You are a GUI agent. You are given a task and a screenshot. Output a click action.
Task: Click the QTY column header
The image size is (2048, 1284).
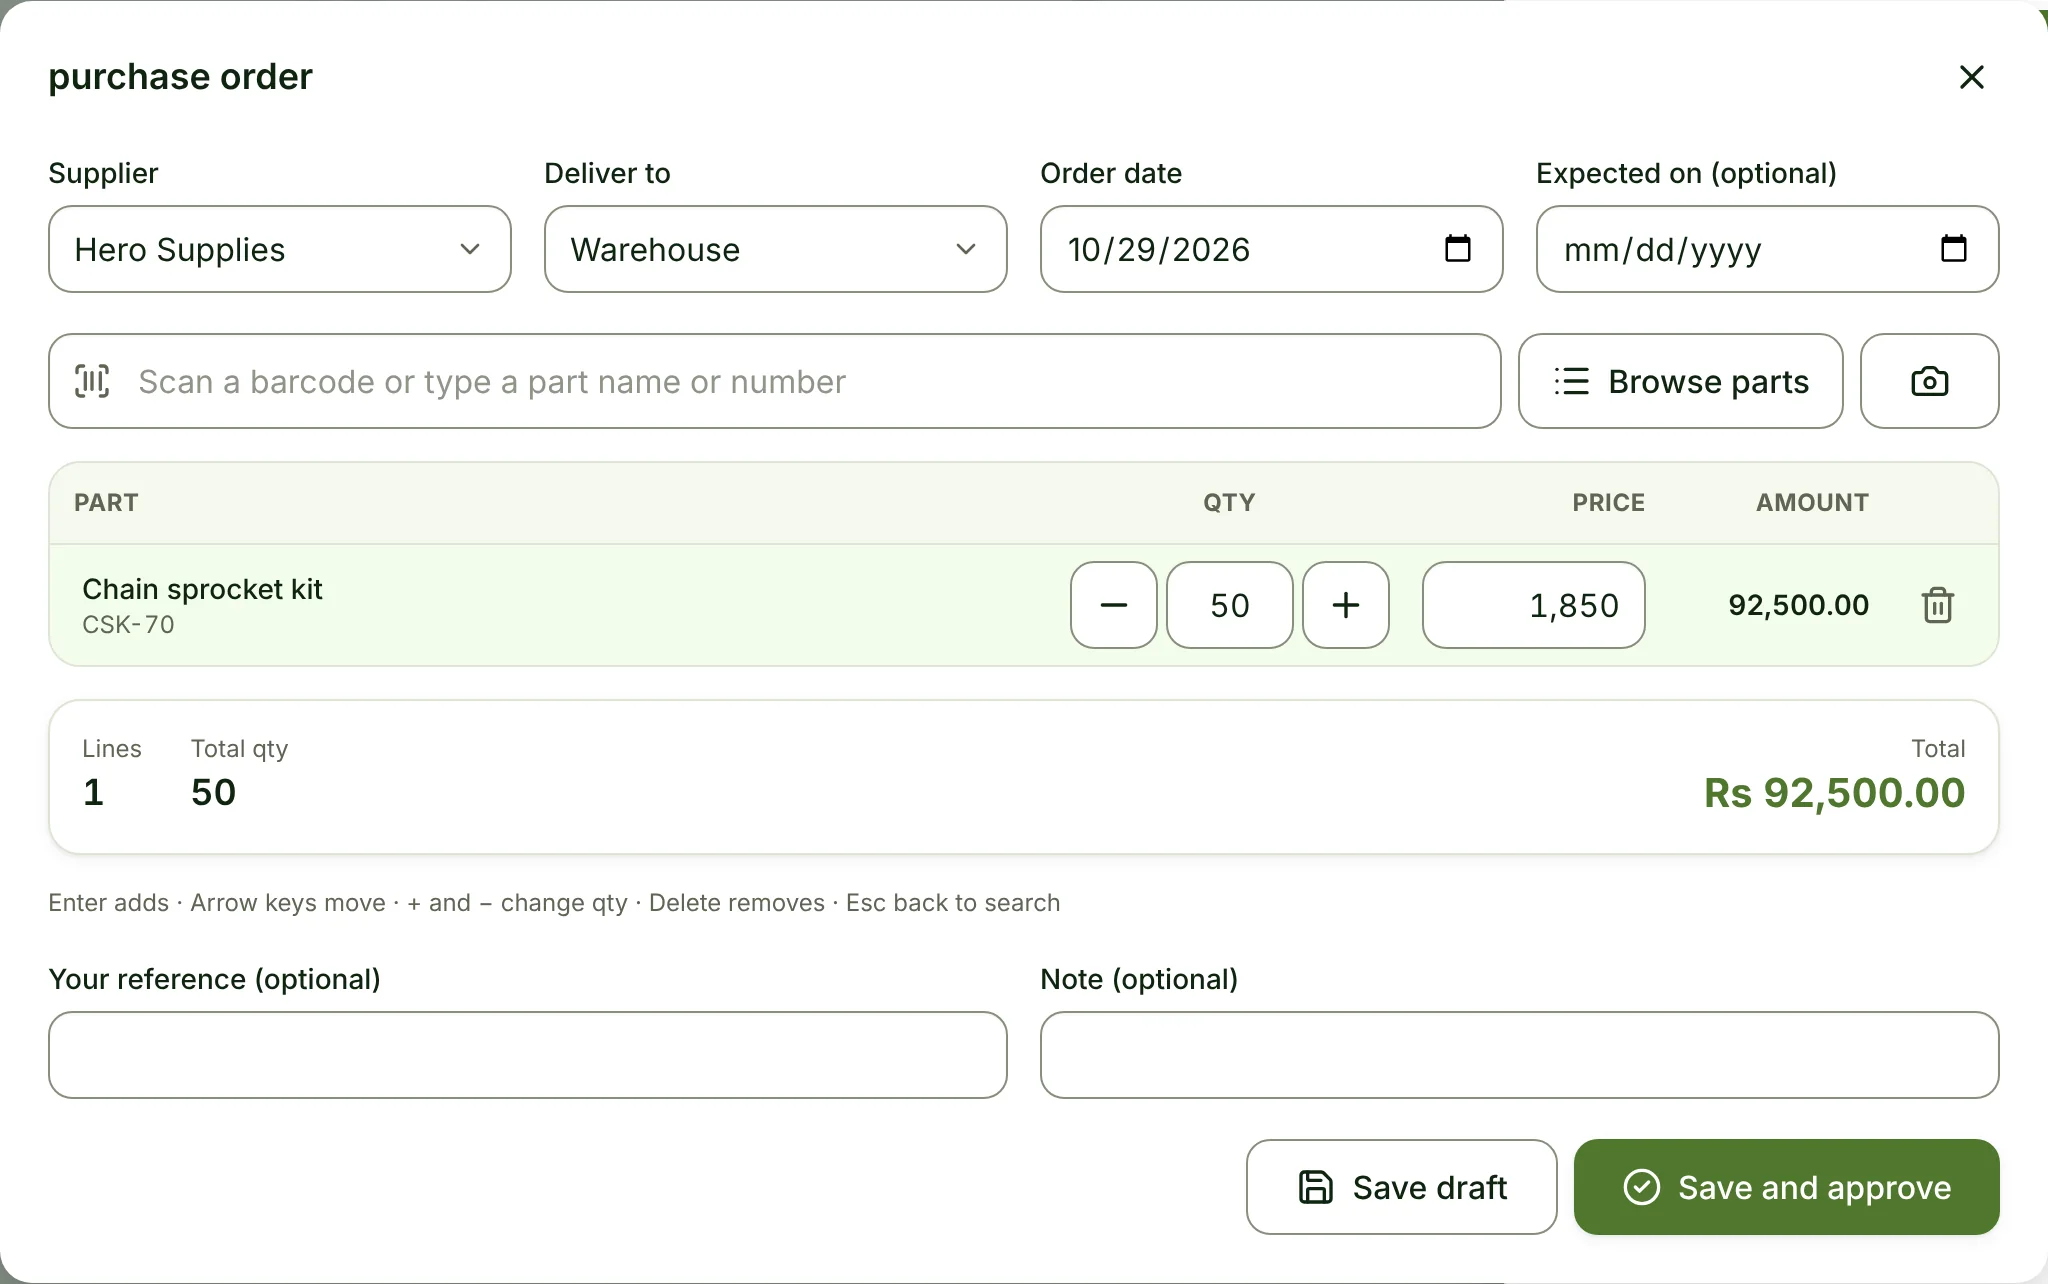click(1229, 502)
